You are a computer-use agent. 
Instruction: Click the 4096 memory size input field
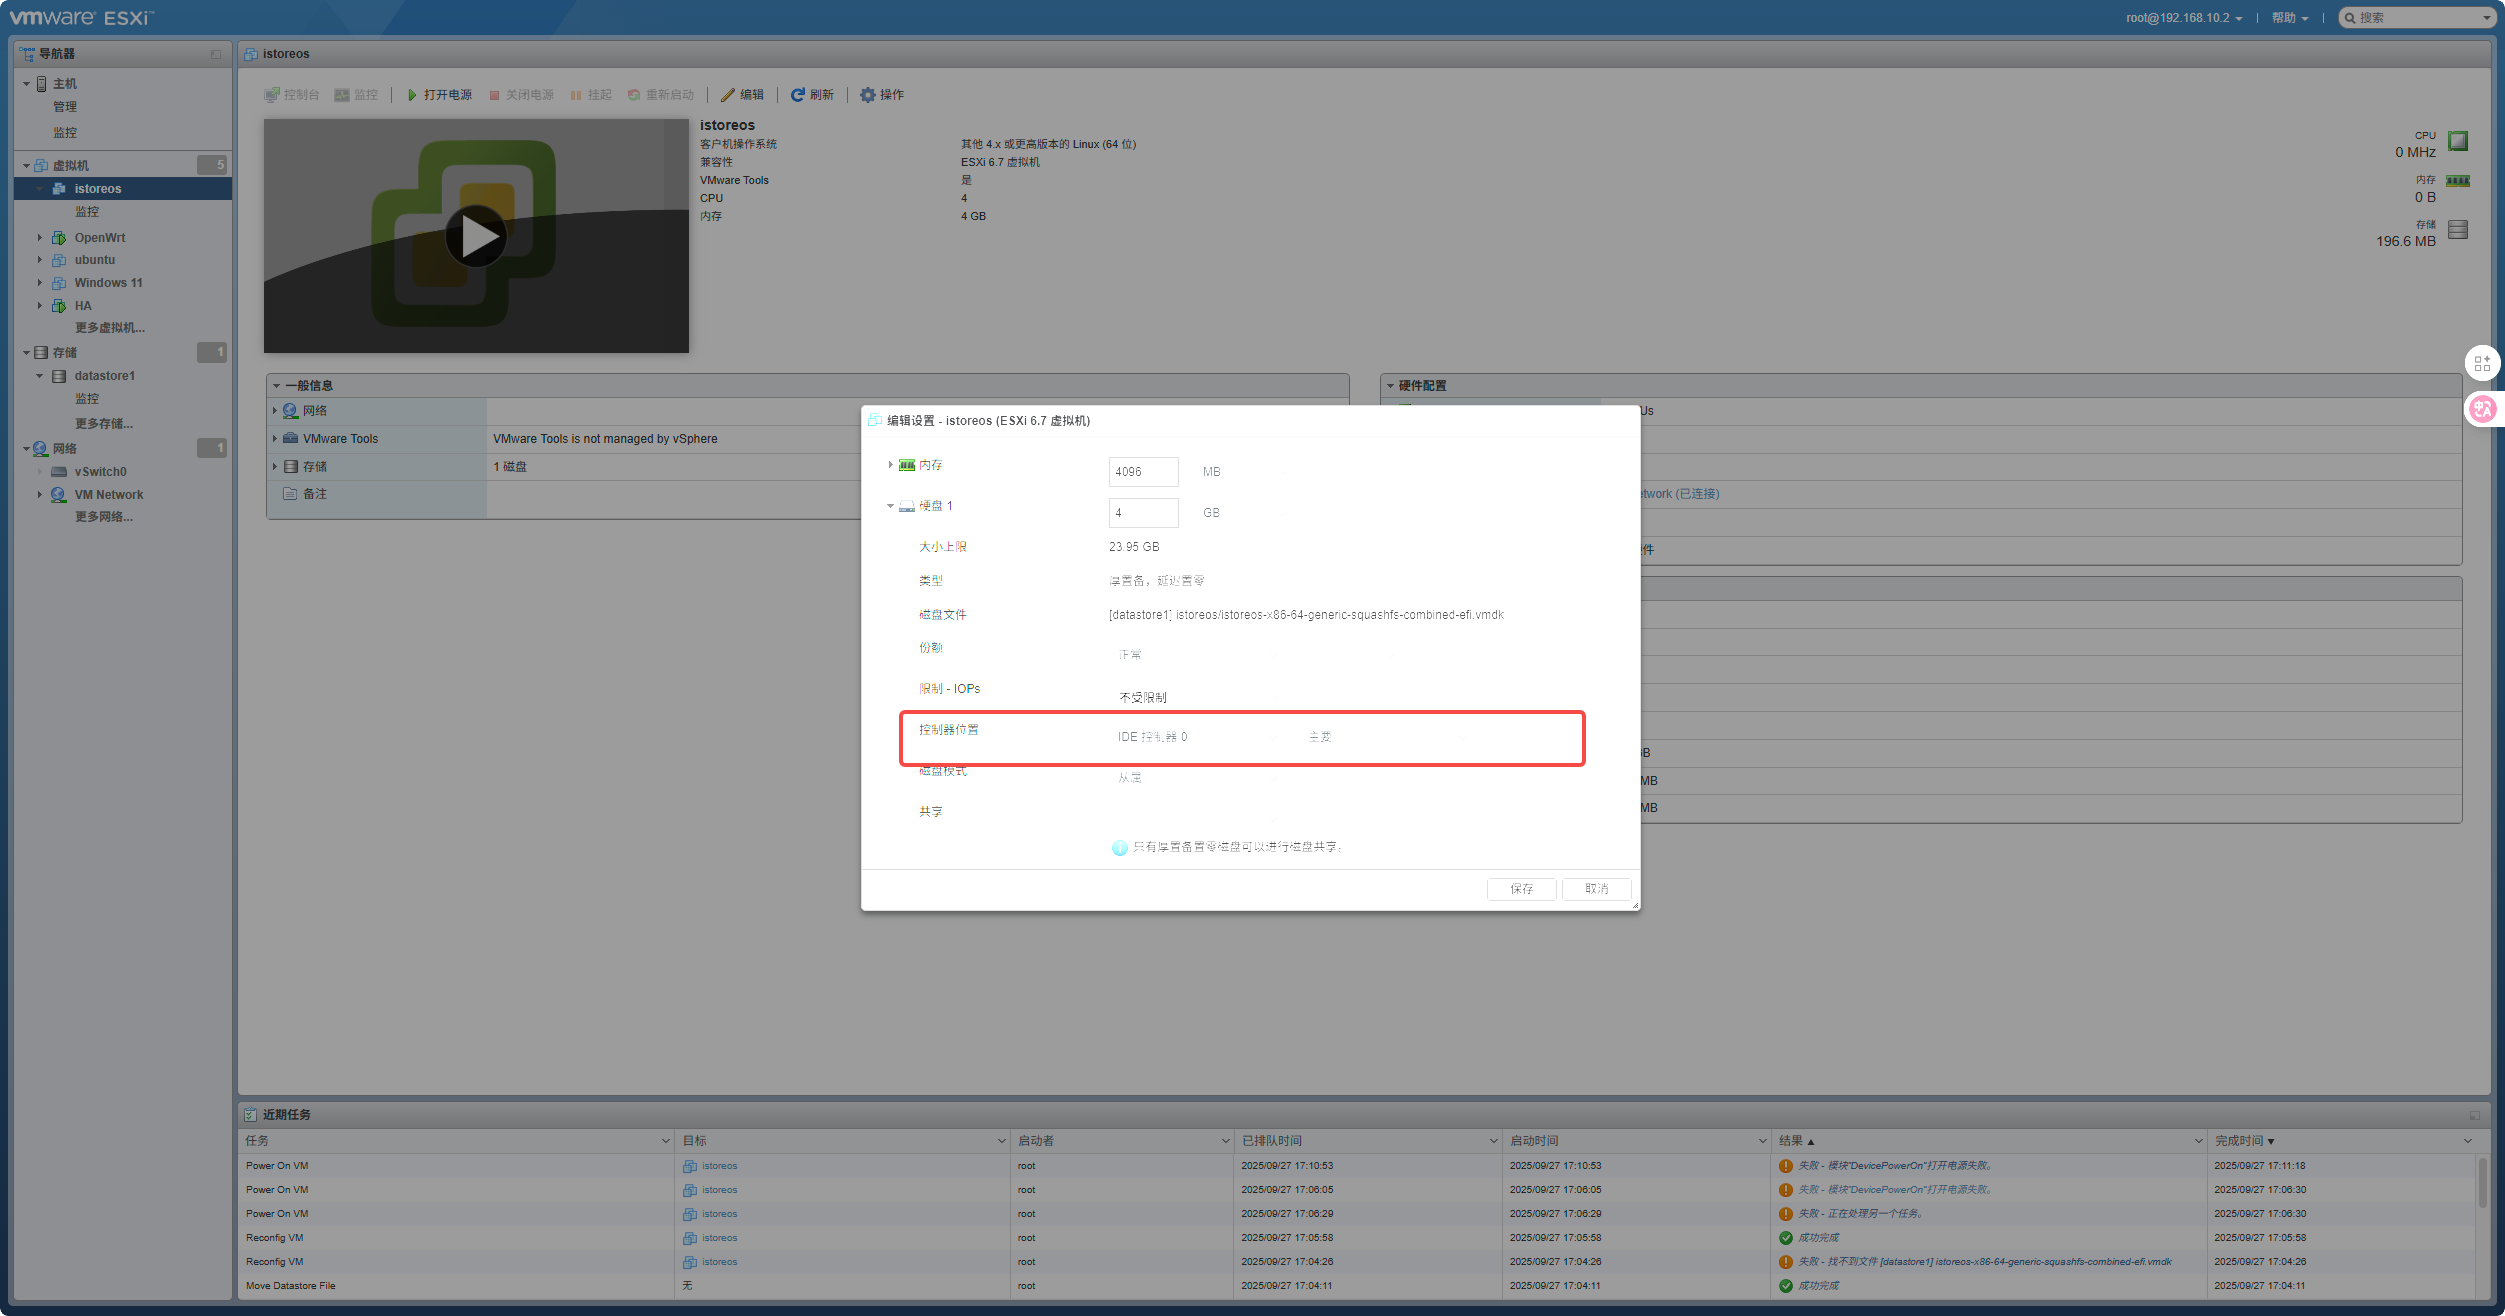click(x=1143, y=472)
